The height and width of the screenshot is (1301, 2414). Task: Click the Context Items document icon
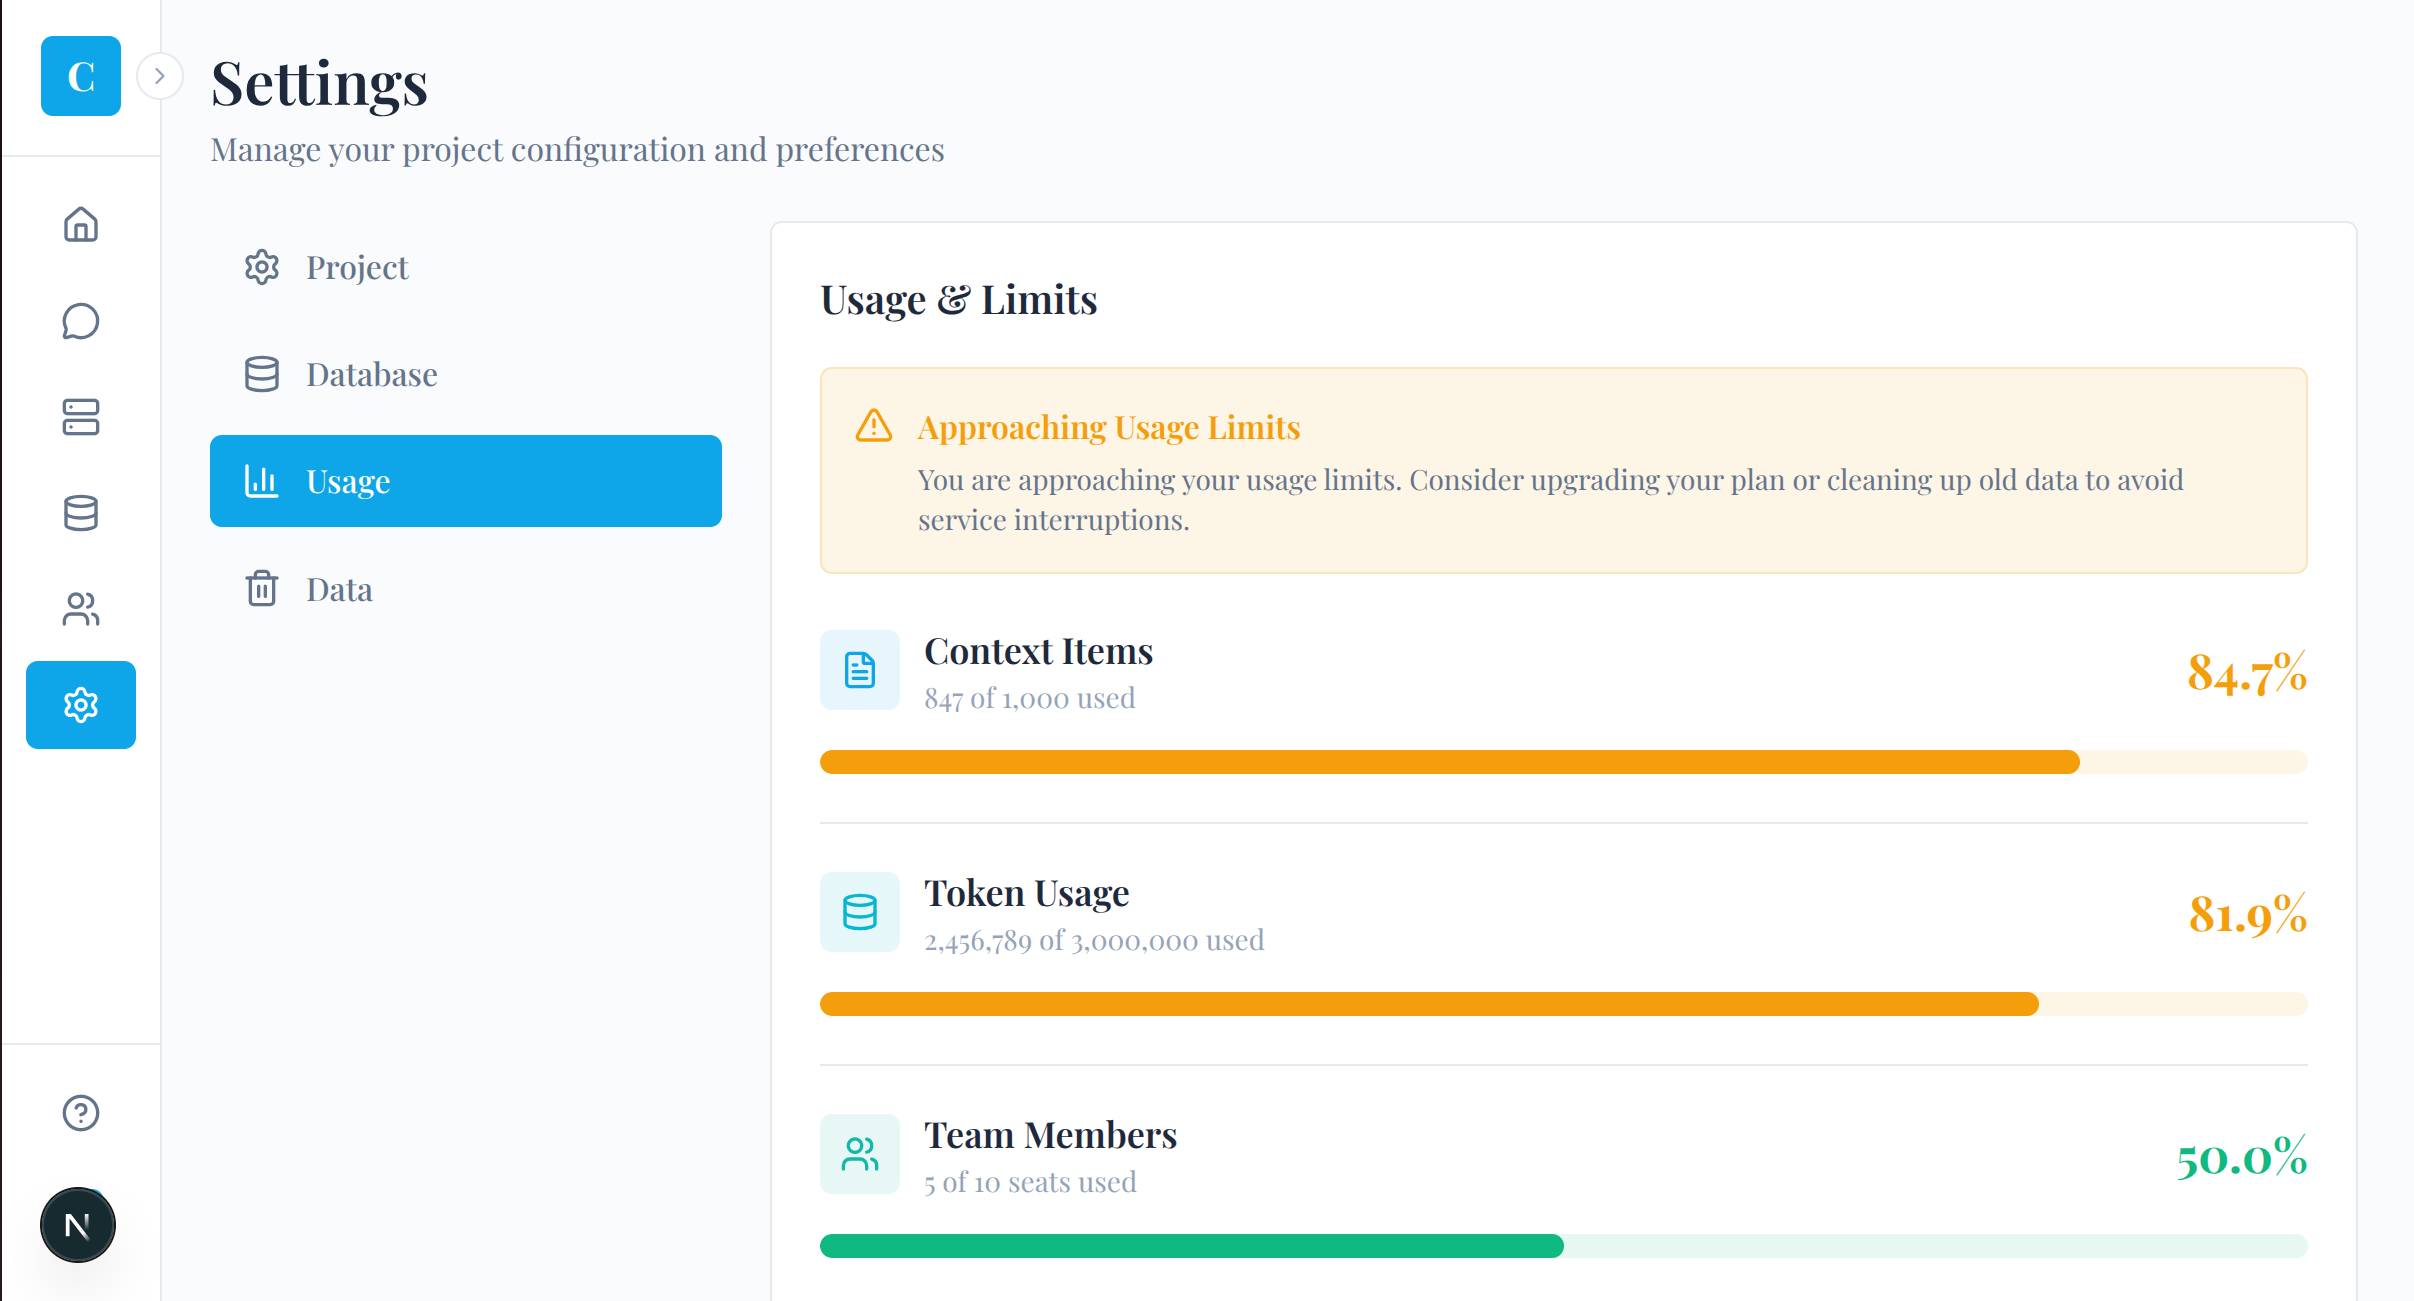pos(860,670)
